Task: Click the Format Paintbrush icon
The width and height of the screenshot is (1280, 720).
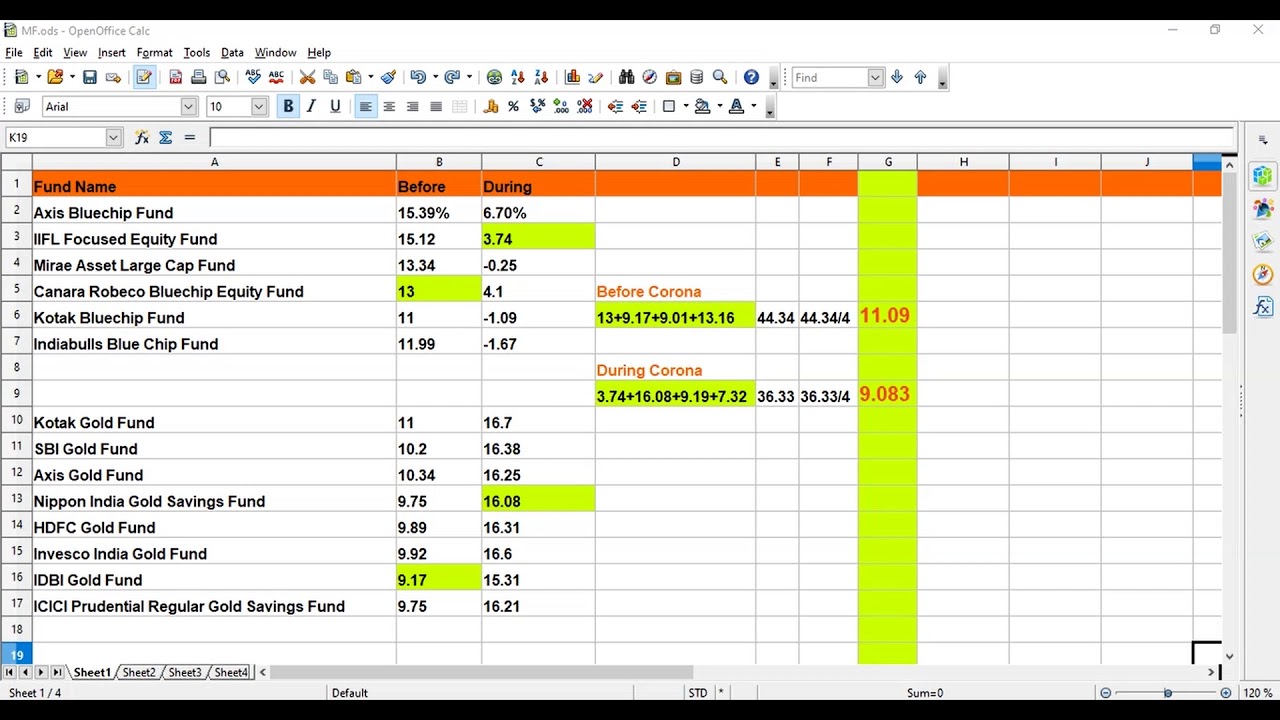Action: 388,77
